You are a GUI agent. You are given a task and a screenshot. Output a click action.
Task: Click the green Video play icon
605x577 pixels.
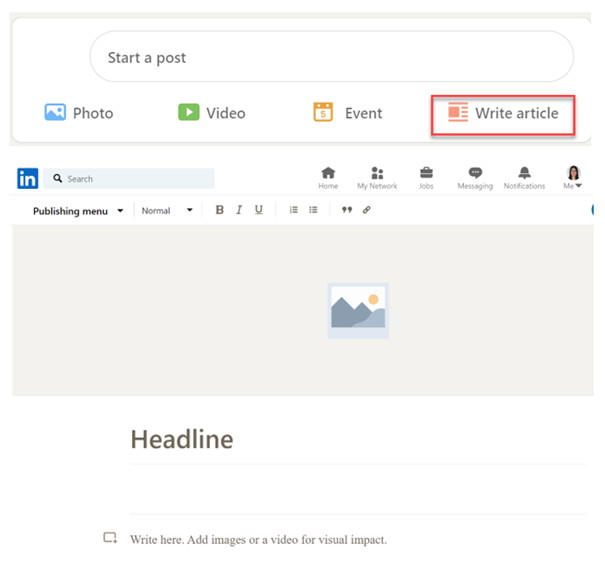[x=189, y=112]
